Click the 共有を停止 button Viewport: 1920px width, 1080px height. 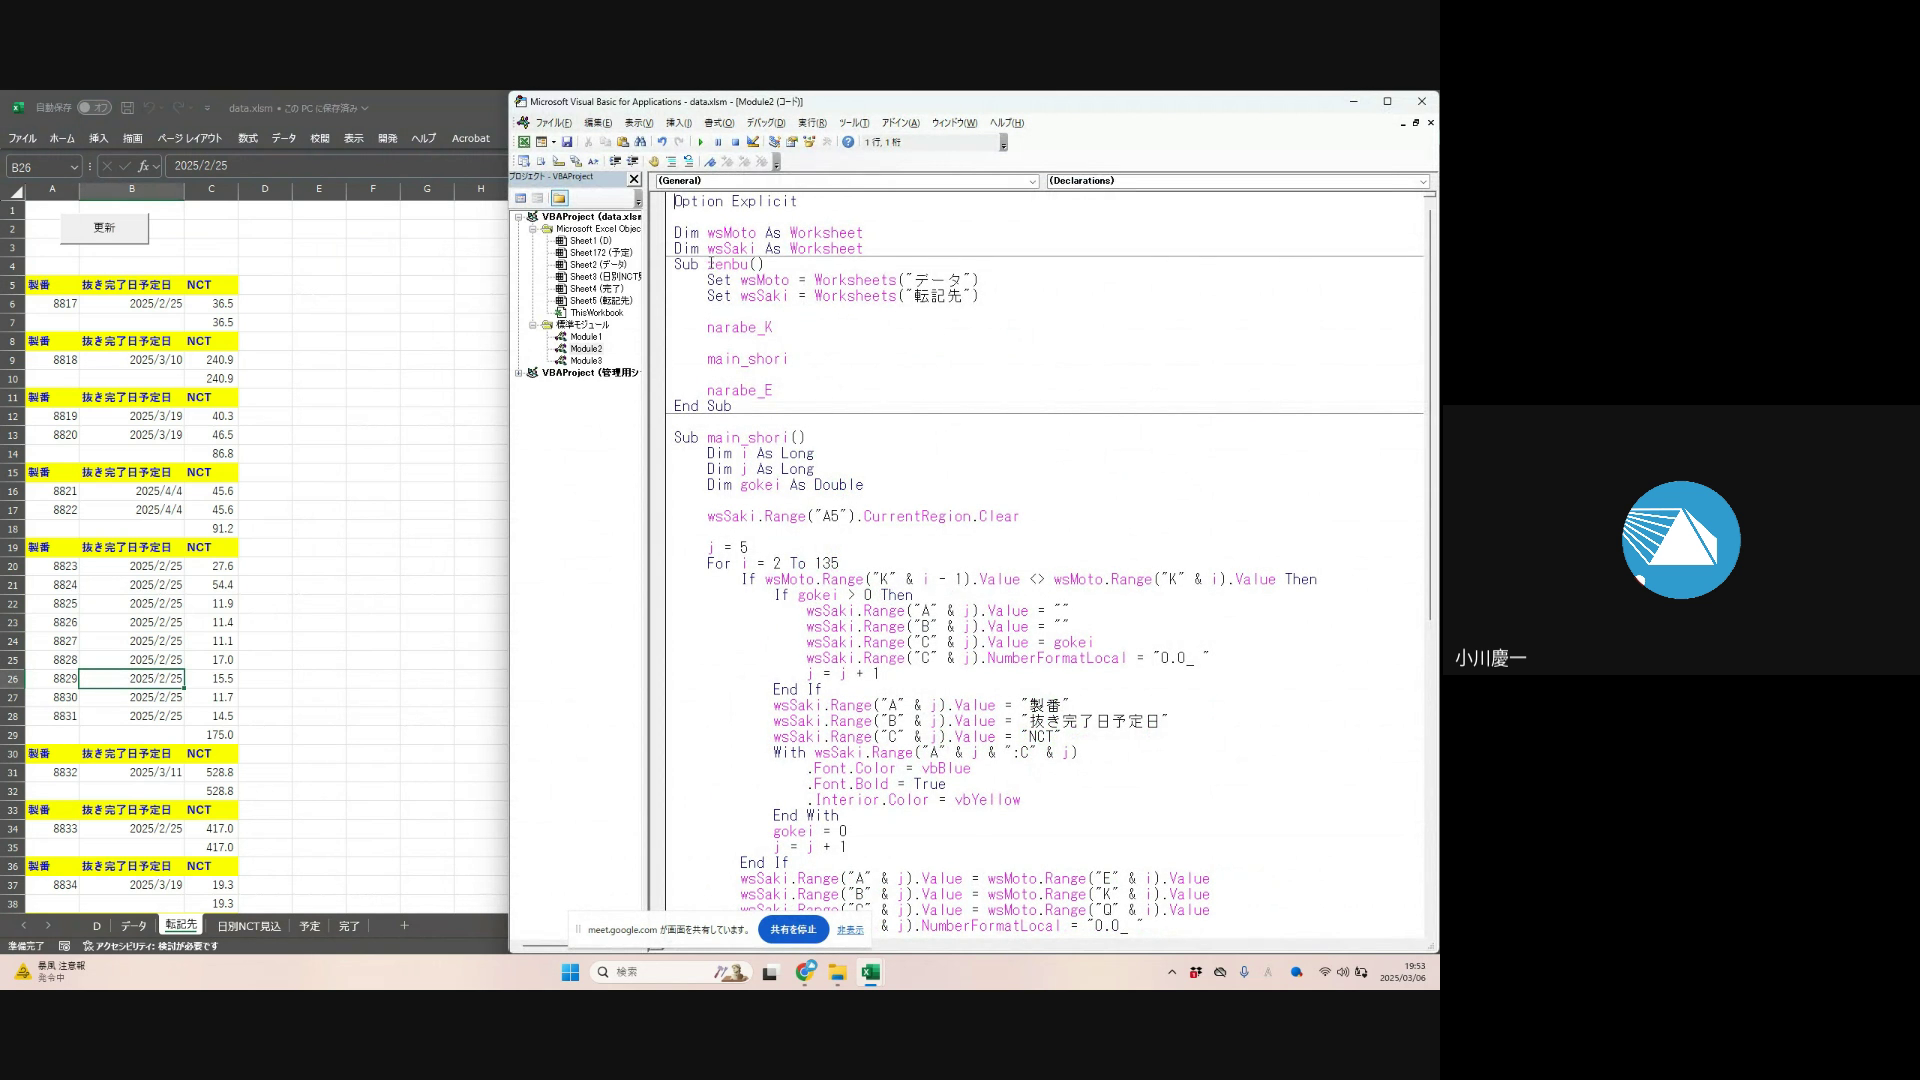[x=793, y=930]
